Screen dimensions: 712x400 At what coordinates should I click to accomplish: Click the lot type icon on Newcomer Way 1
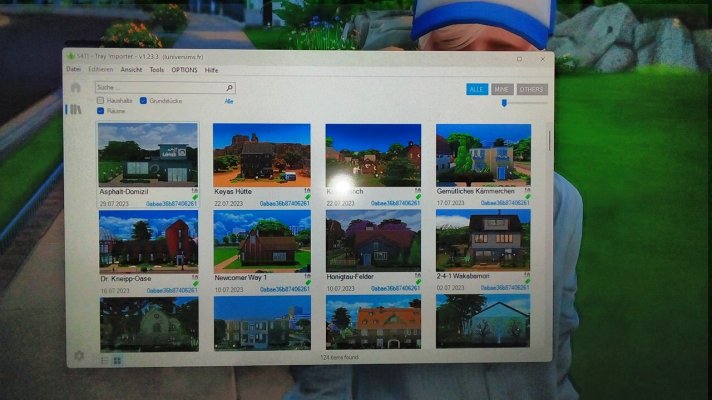pyautogui.click(x=307, y=276)
